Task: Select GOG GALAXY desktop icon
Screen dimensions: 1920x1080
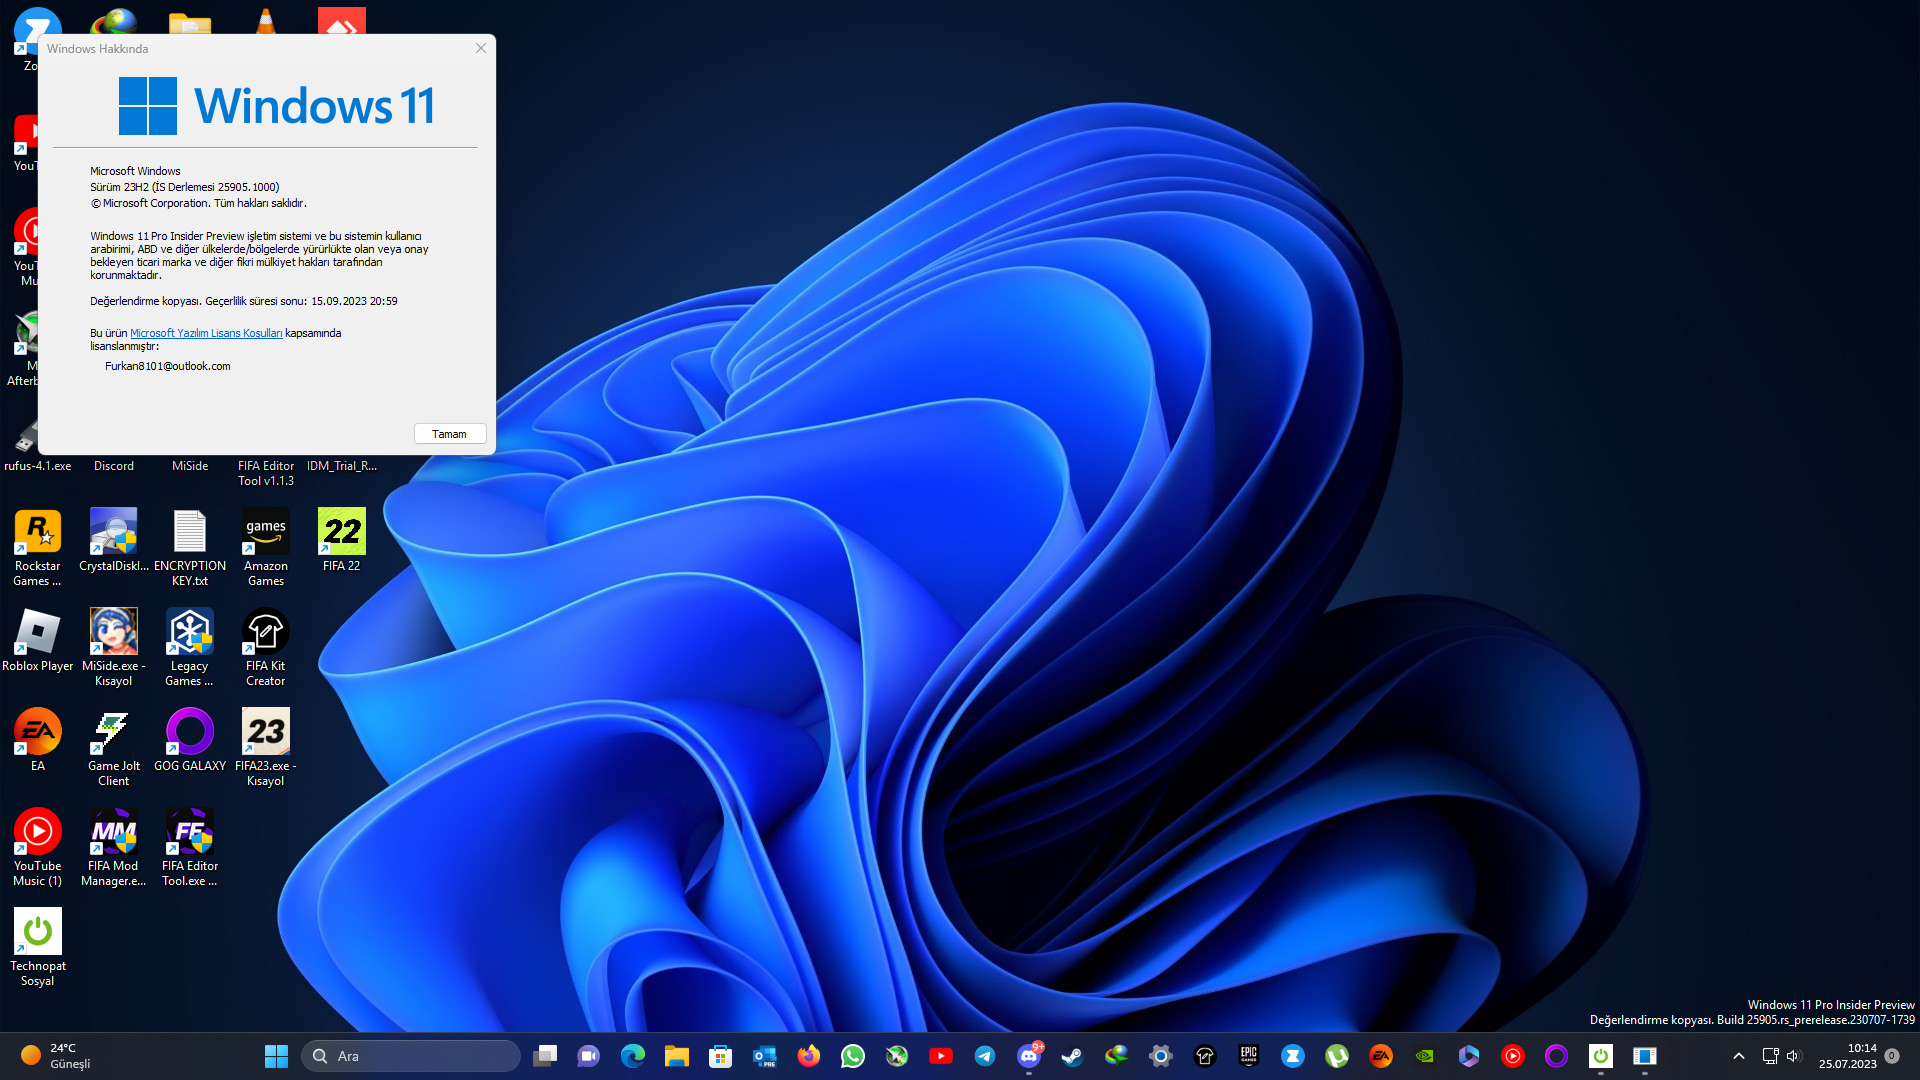Action: click(189, 733)
